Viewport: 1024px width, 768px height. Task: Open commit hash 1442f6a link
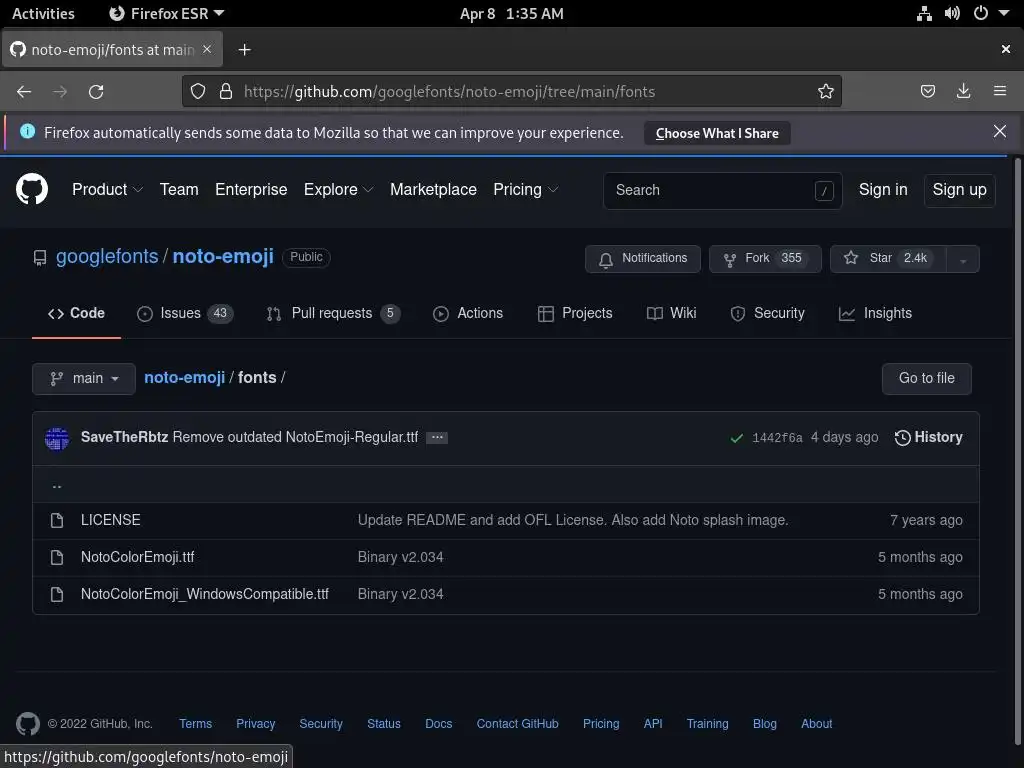777,438
